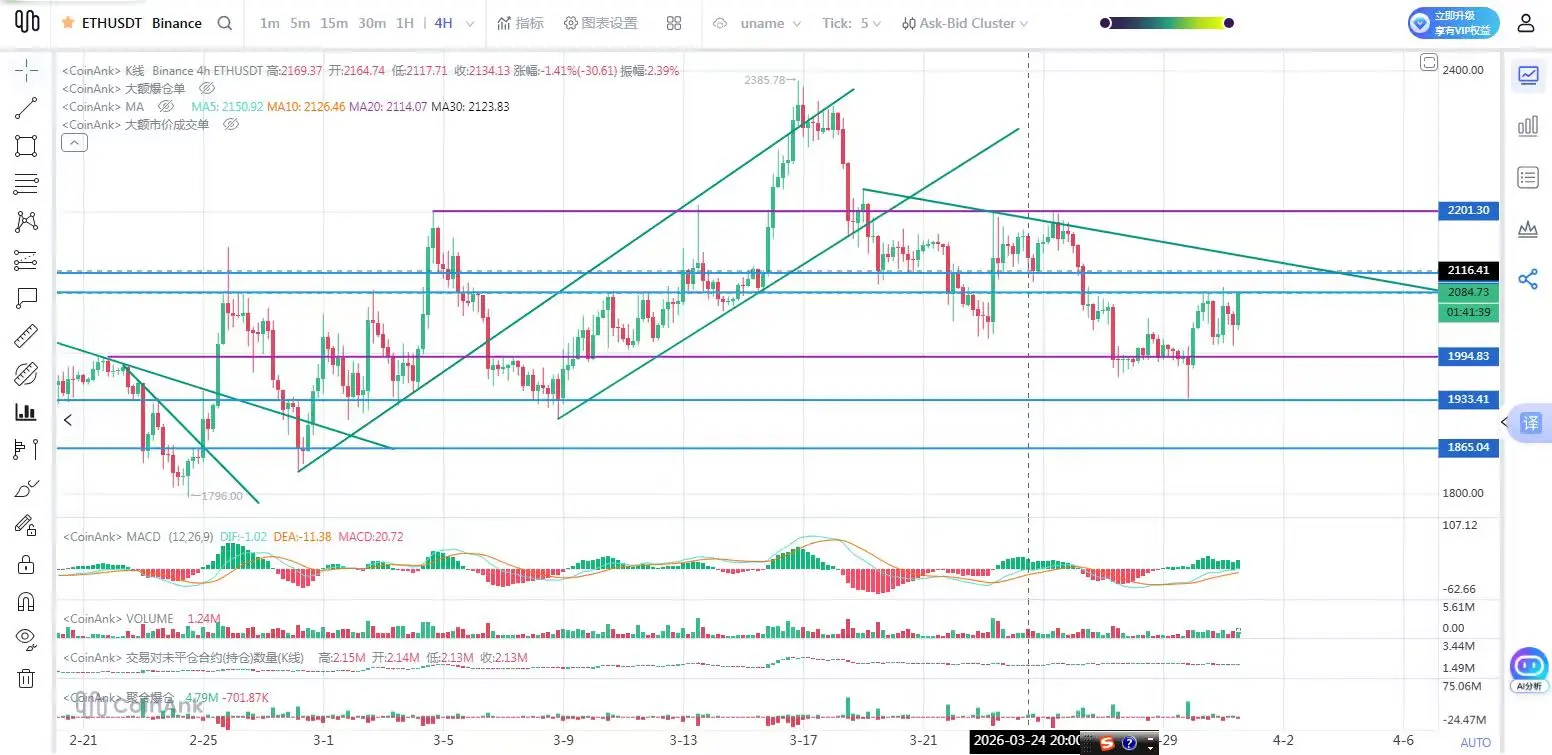Delete all drawings with trash icon
Viewport: 1552px width, 755px height.
click(26, 678)
